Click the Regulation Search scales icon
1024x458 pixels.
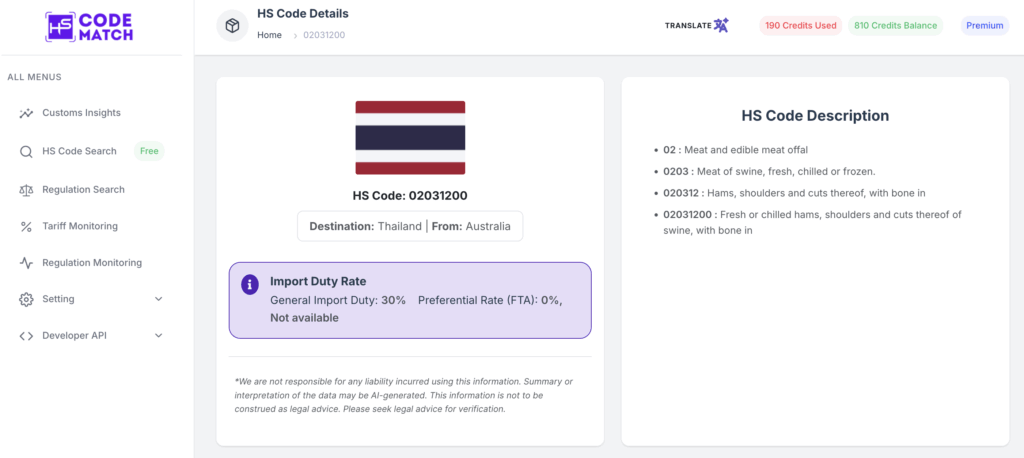coord(26,190)
